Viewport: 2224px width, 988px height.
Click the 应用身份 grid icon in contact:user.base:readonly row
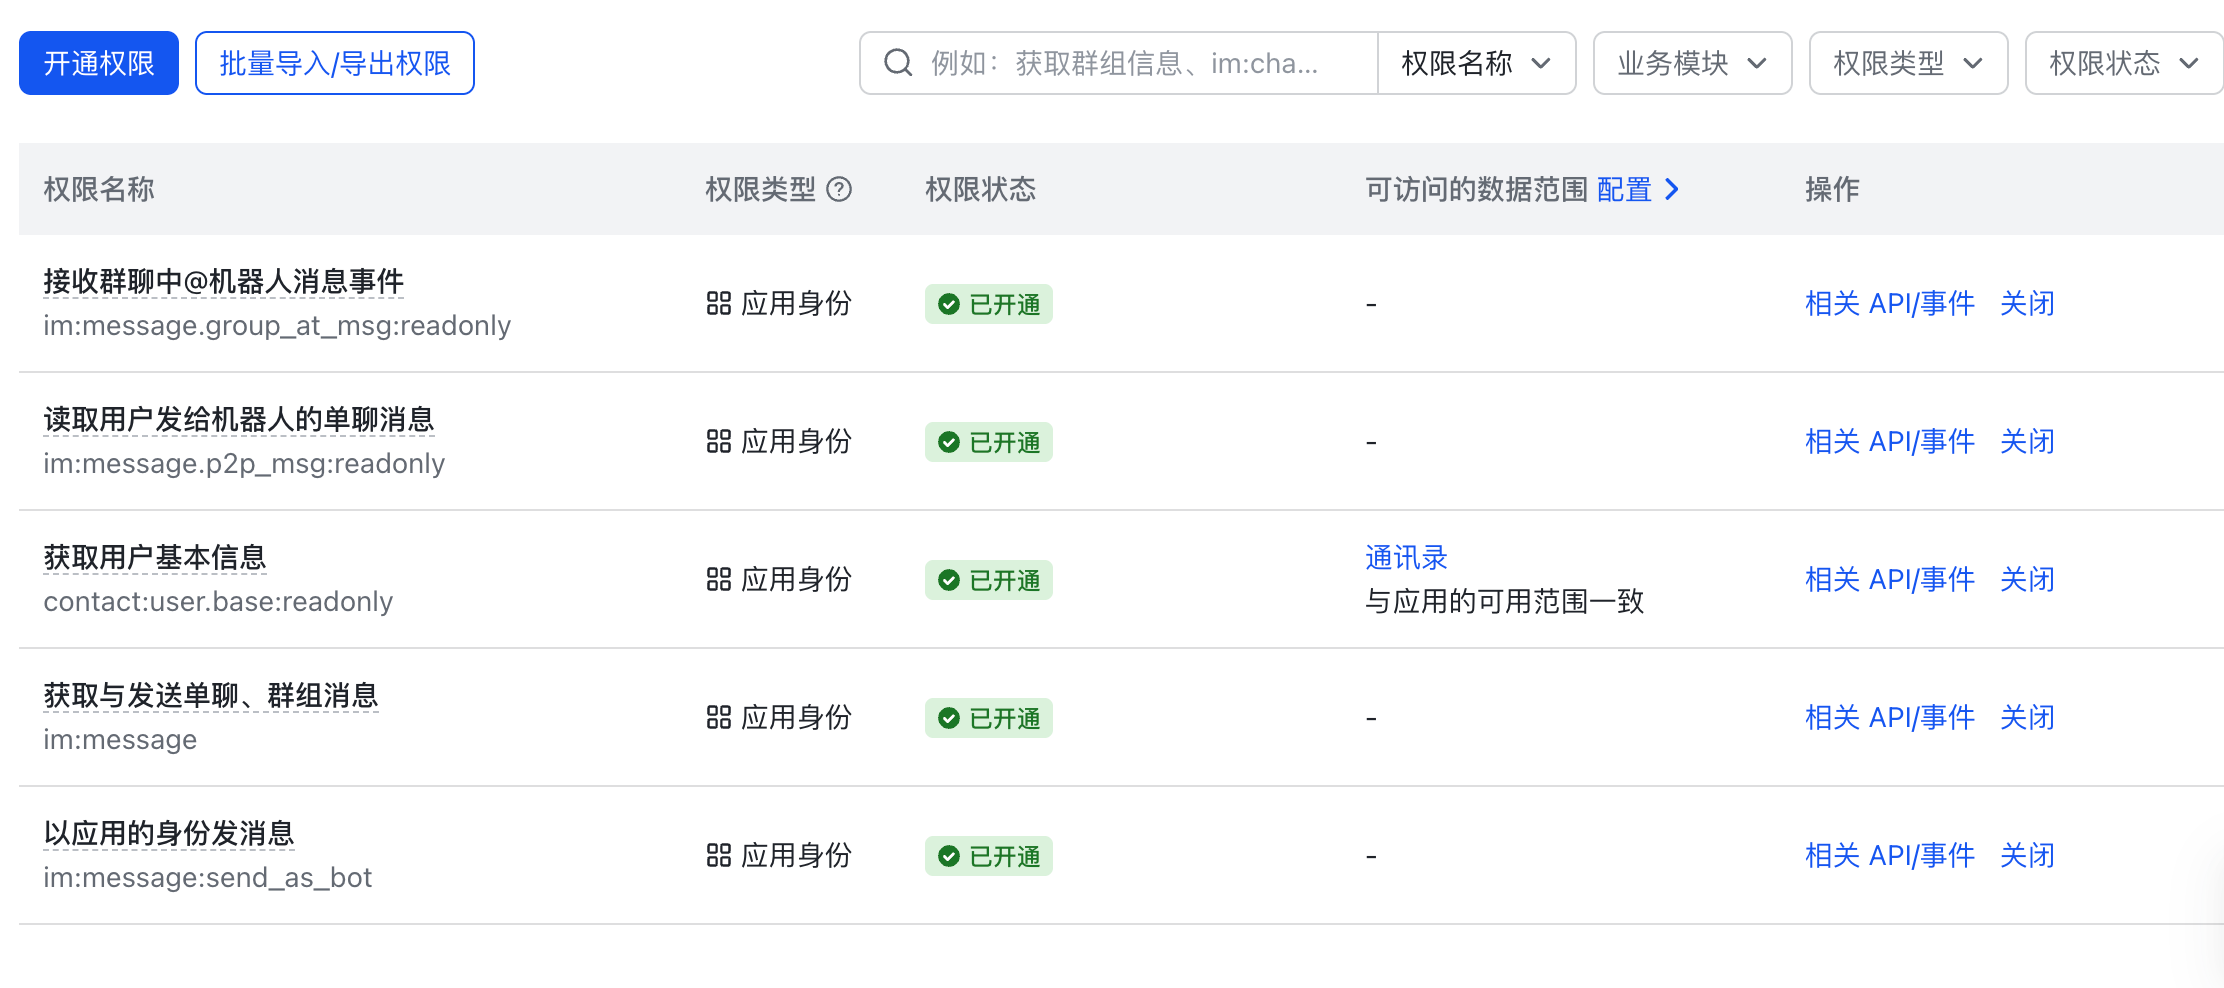point(718,579)
